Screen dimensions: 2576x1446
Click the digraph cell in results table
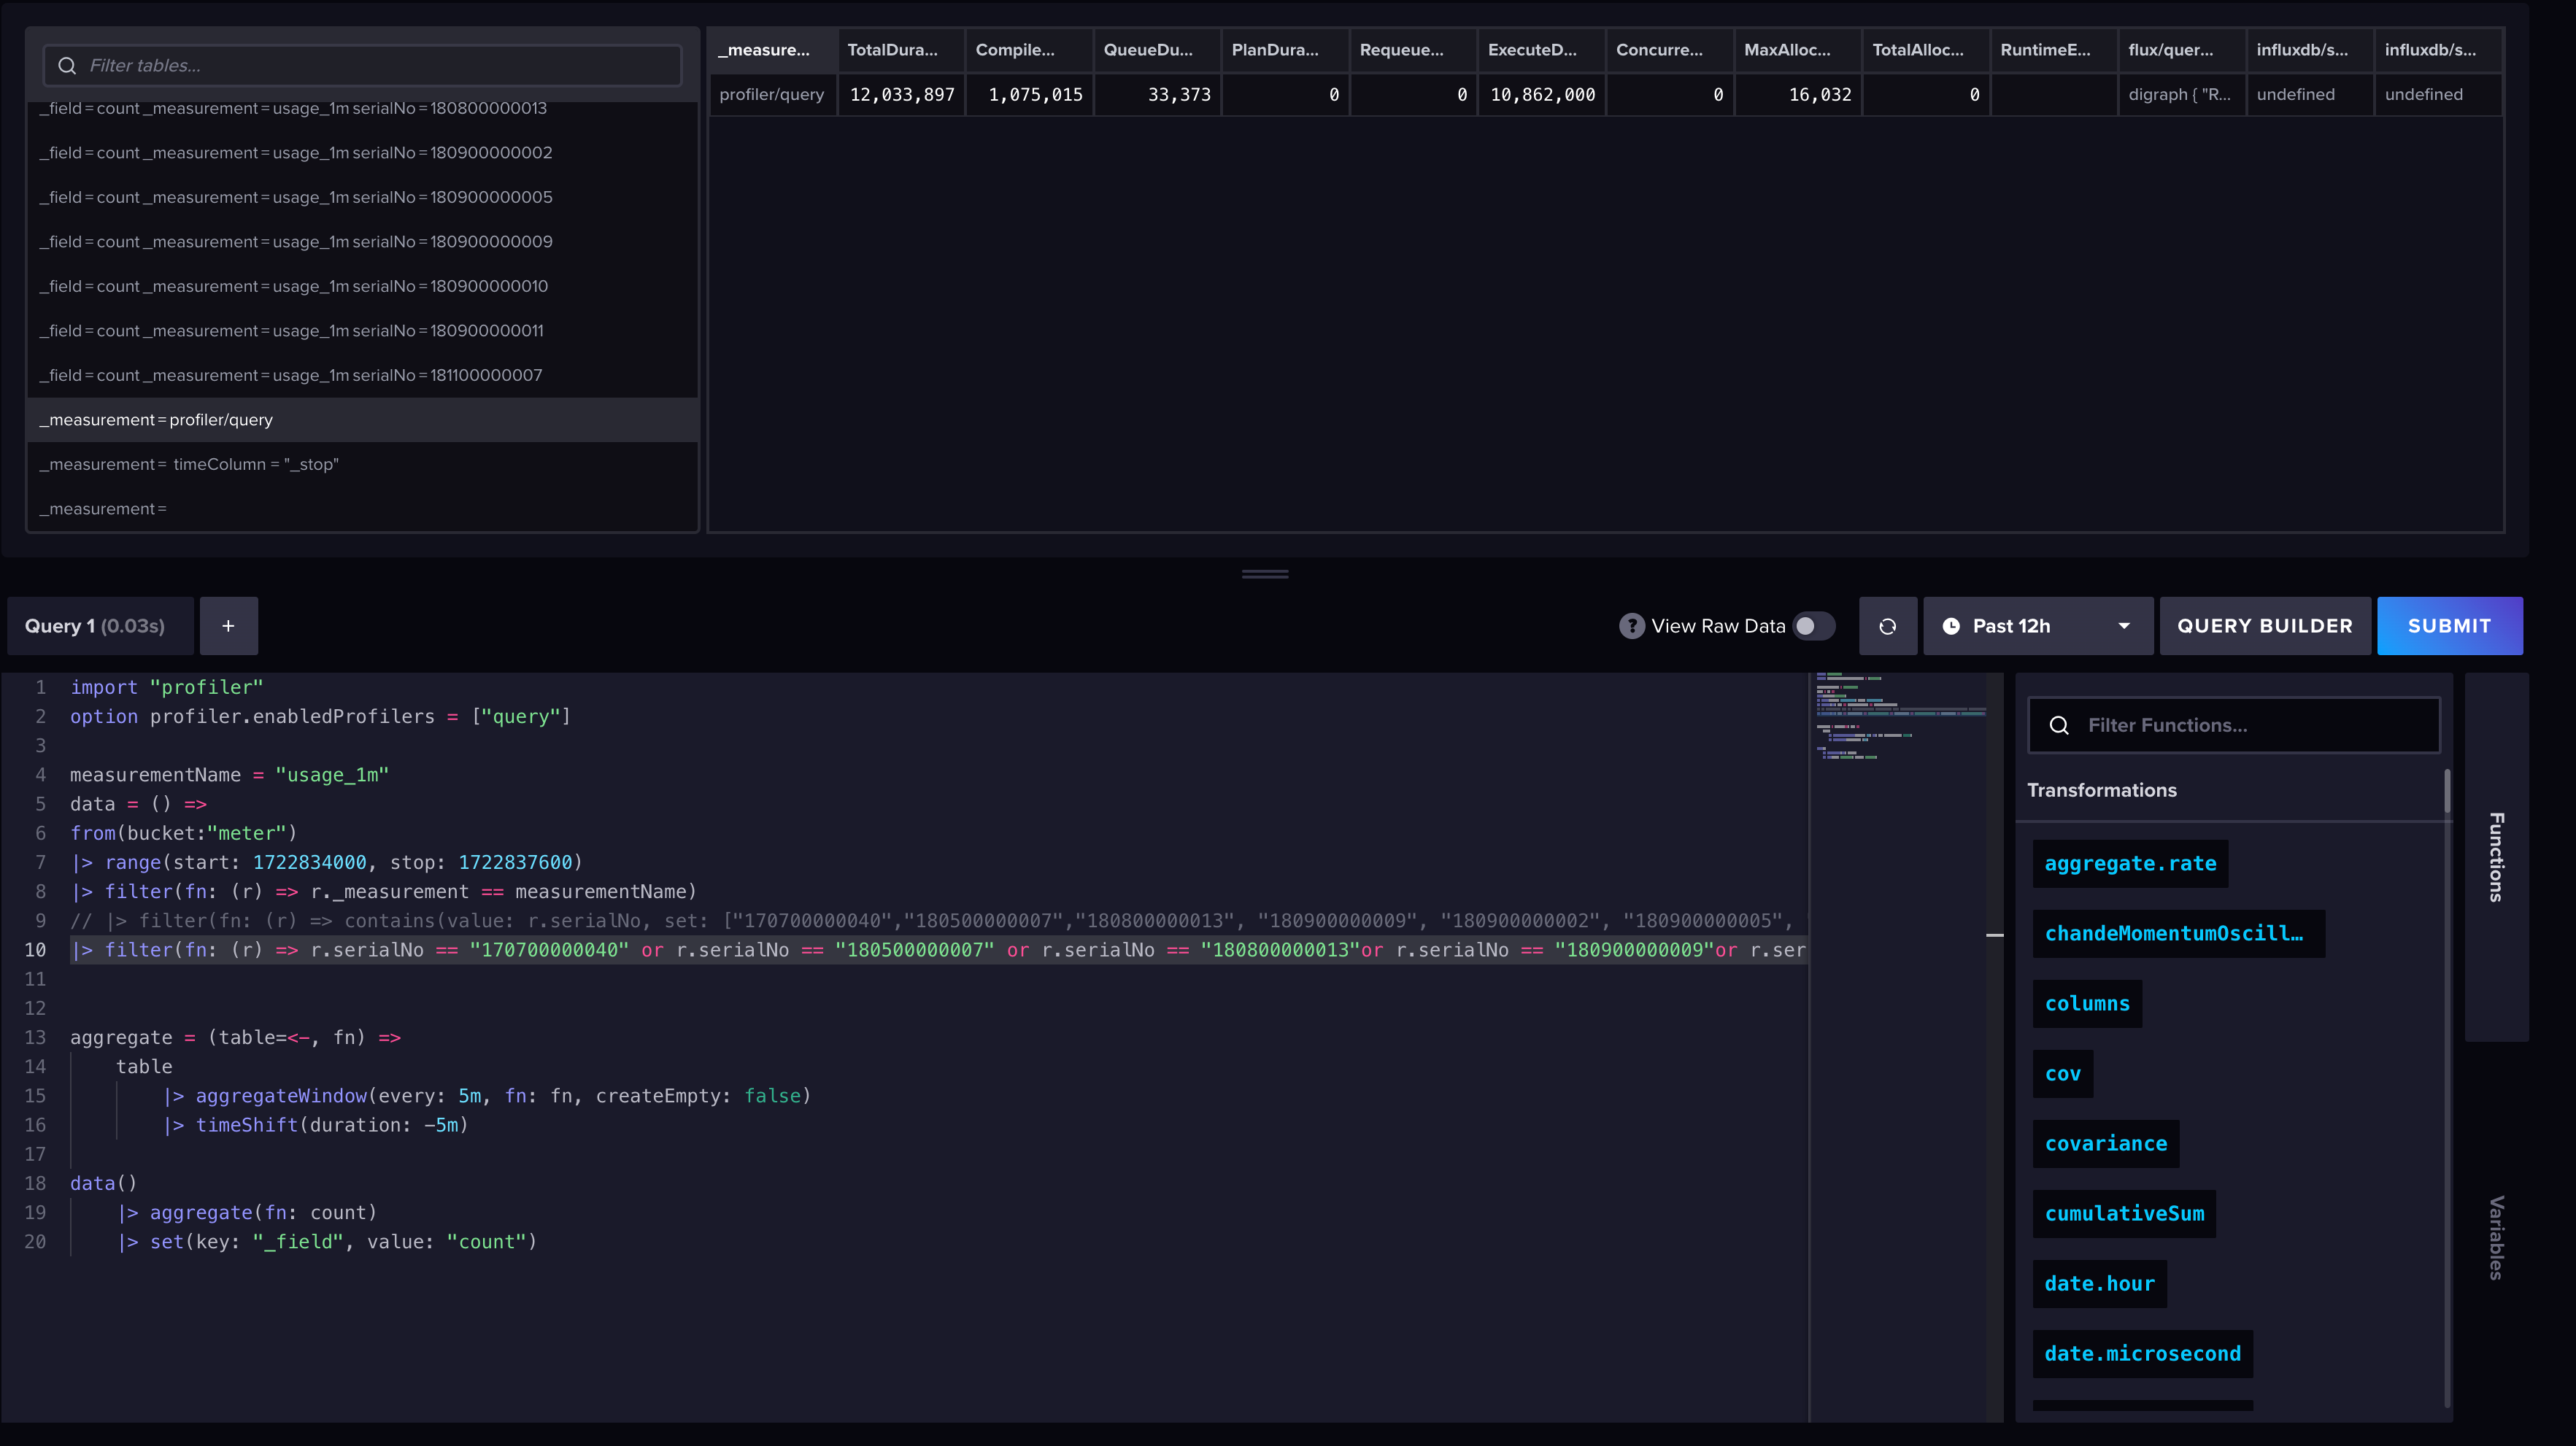[2181, 95]
